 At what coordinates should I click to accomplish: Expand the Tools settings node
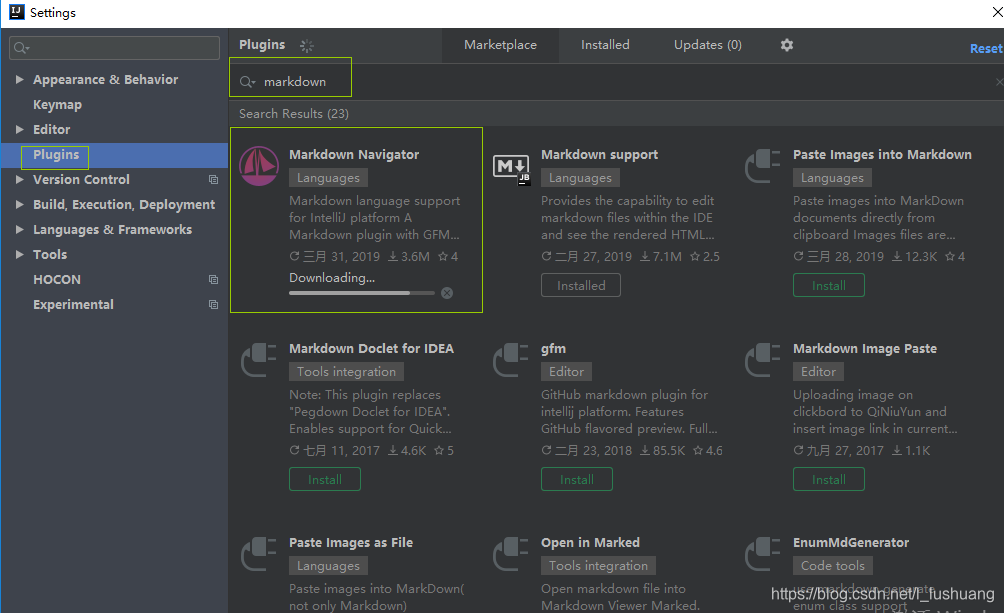pos(19,254)
